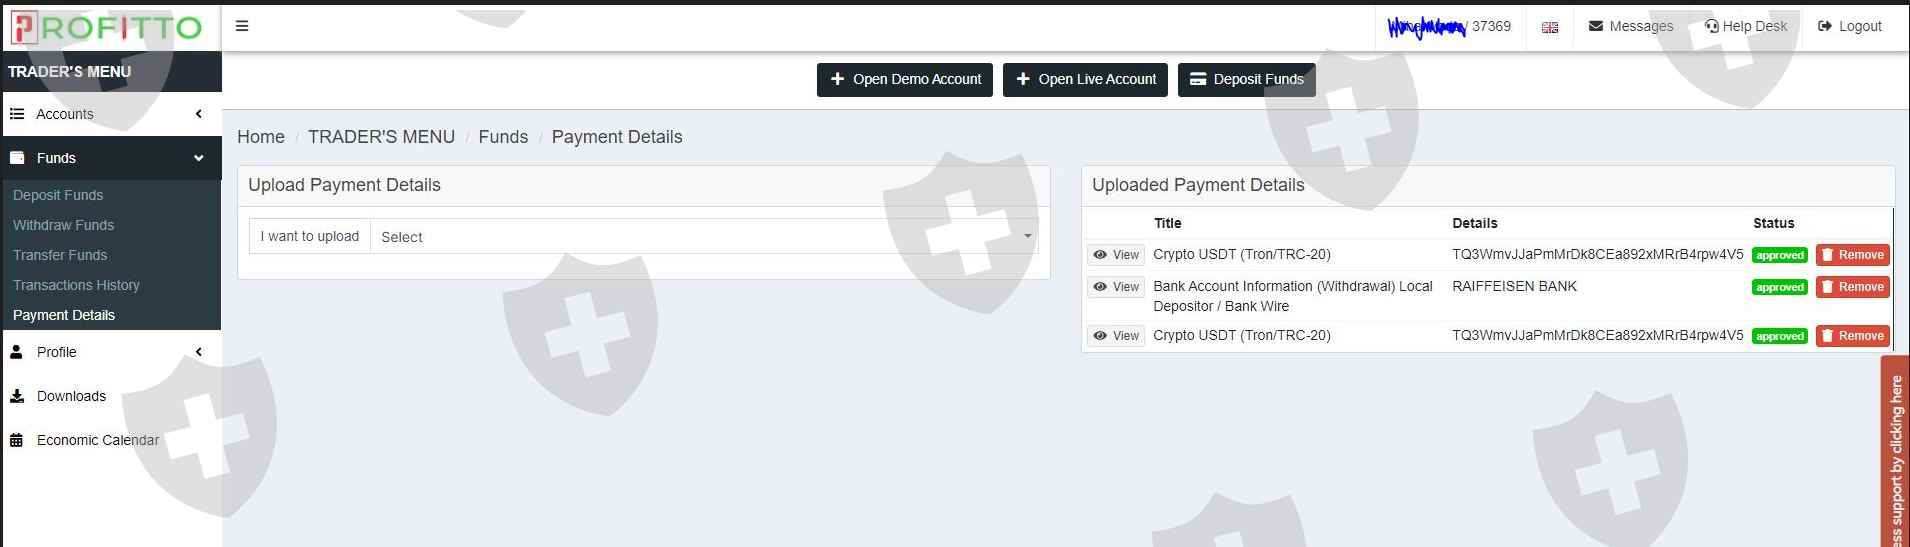
Task: Click the 'I want to upload' label
Action: [310, 236]
